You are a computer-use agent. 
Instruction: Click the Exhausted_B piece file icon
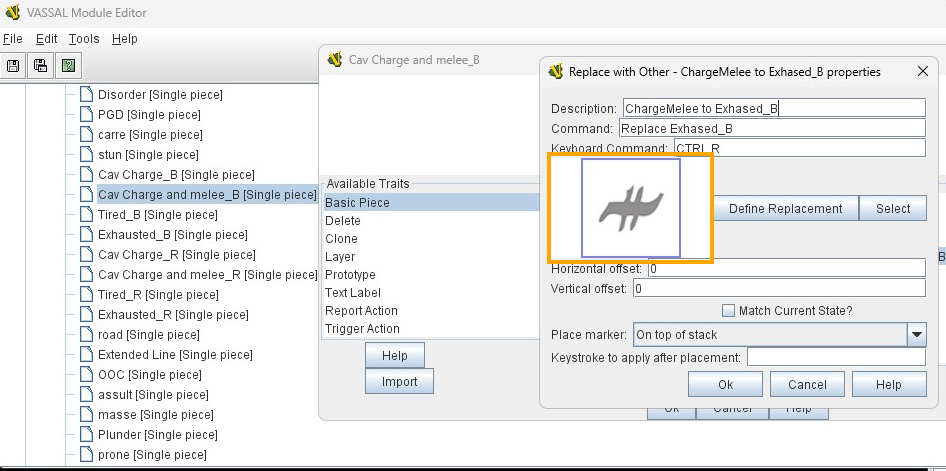click(86, 235)
